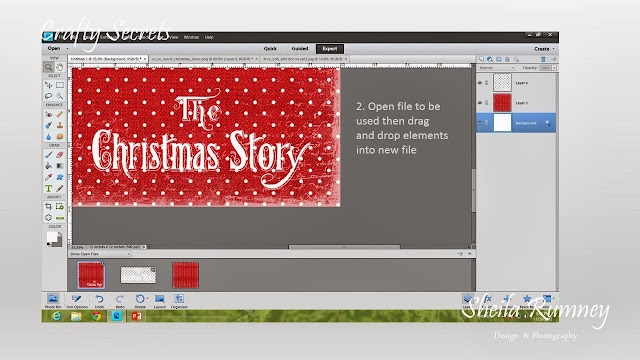640x360 pixels.
Task: Select the Hand tool
Action: tap(60, 67)
